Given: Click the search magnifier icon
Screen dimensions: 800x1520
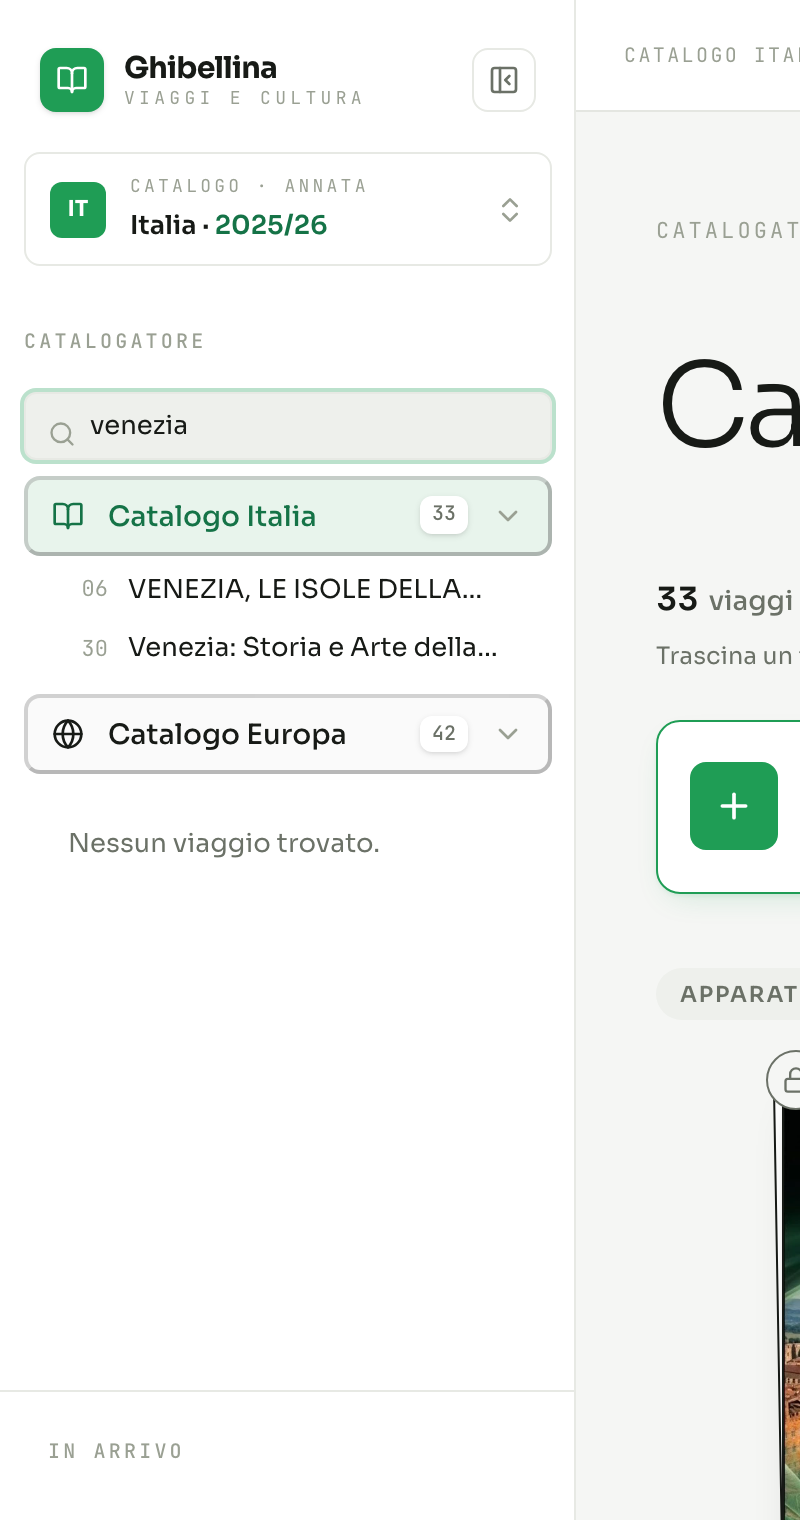Looking at the screenshot, I should tap(62, 433).
